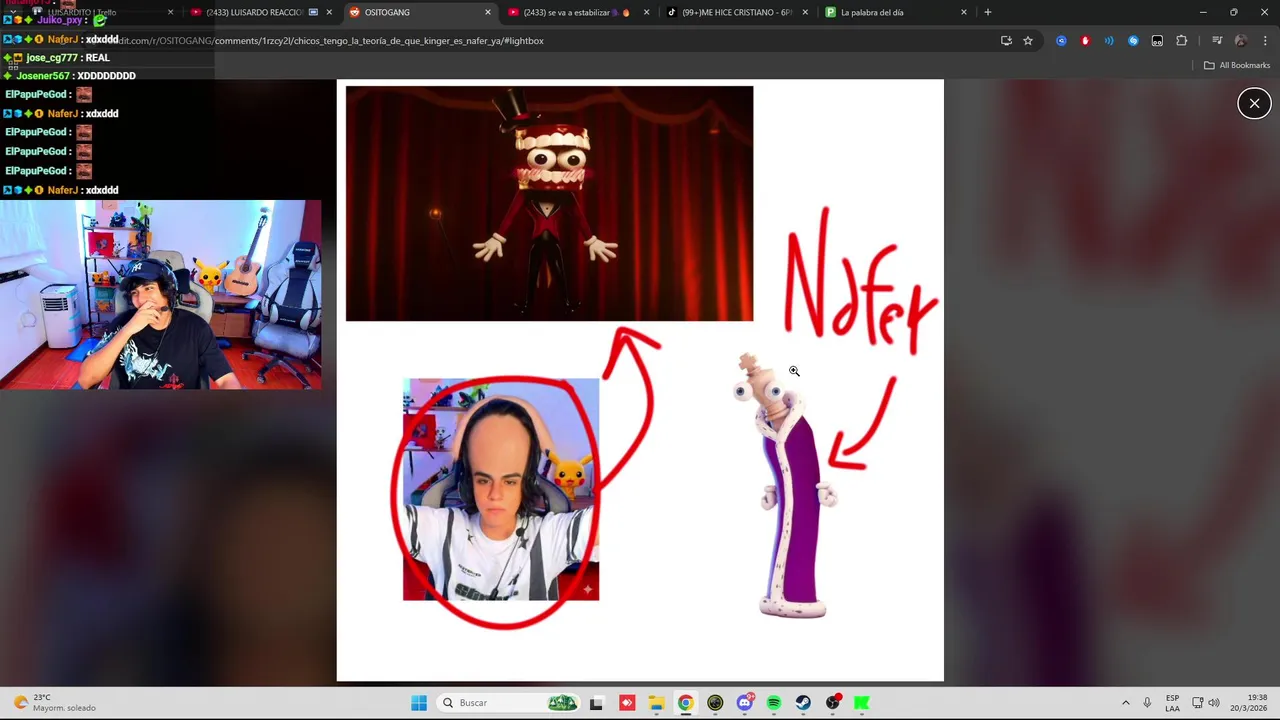Viewport: 1280px width, 720px height.
Task: Close the La palabra del día tab
Action: click(964, 12)
